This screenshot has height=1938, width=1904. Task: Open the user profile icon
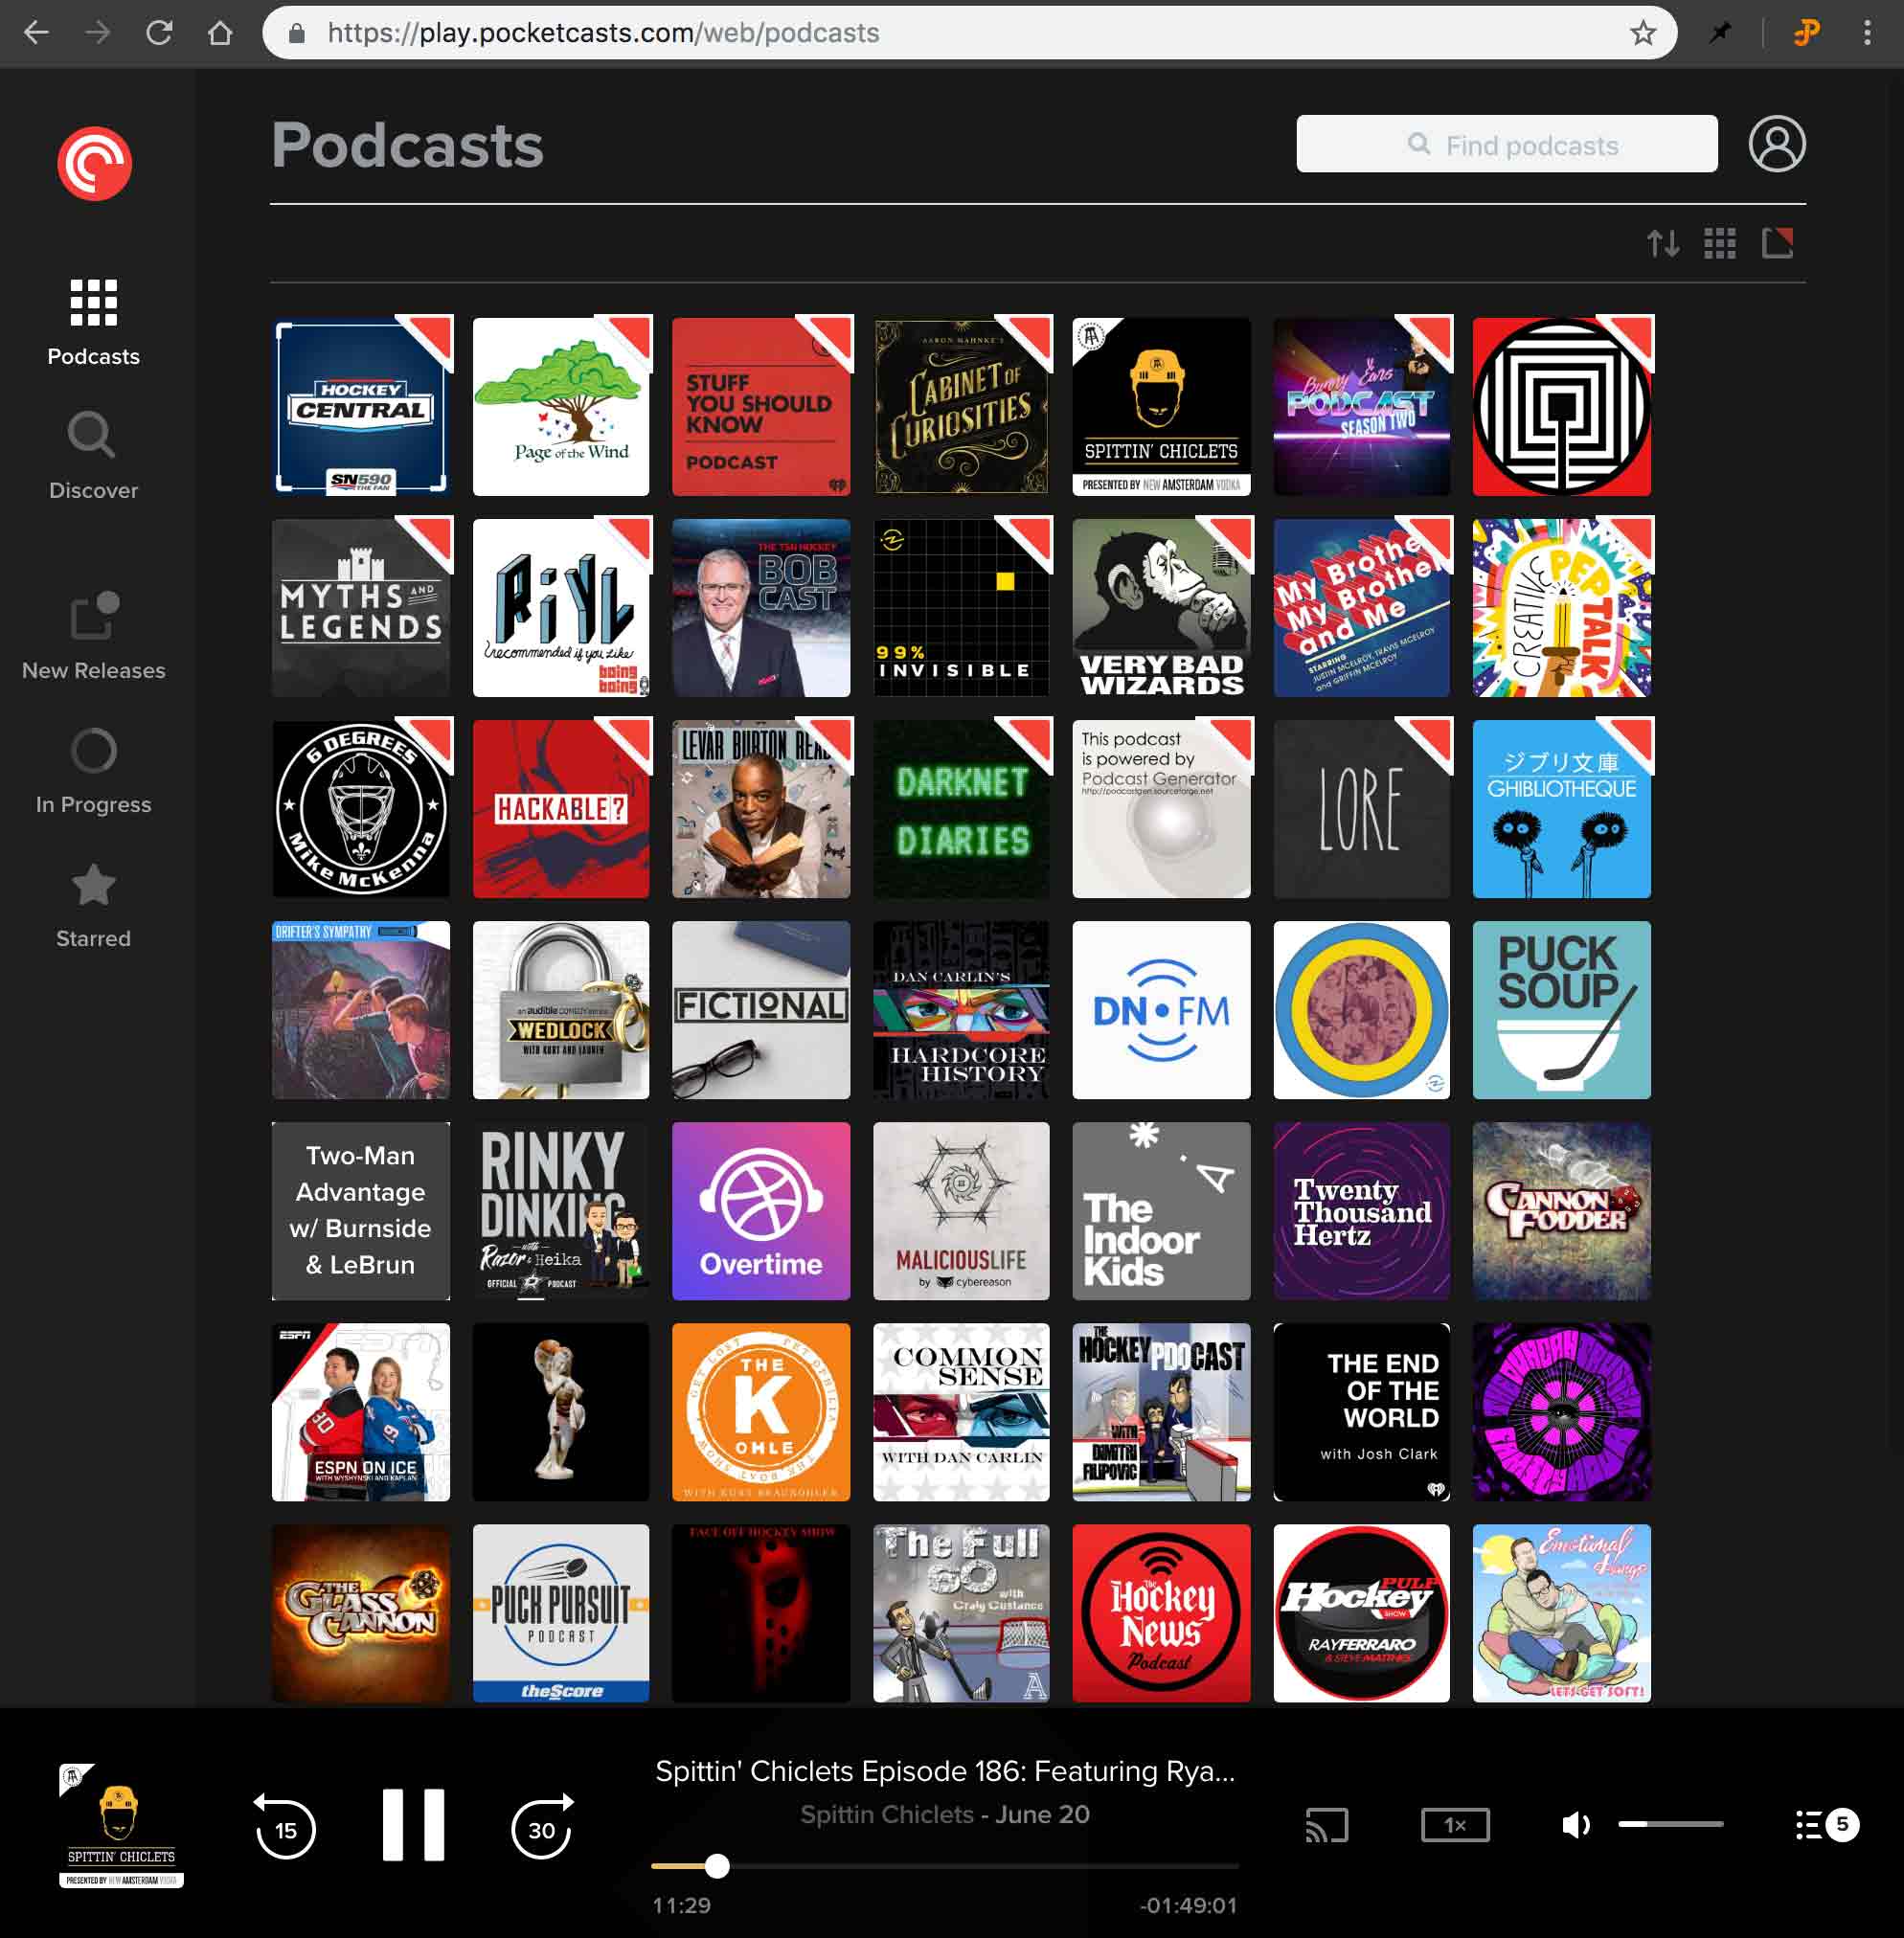[x=1776, y=144]
